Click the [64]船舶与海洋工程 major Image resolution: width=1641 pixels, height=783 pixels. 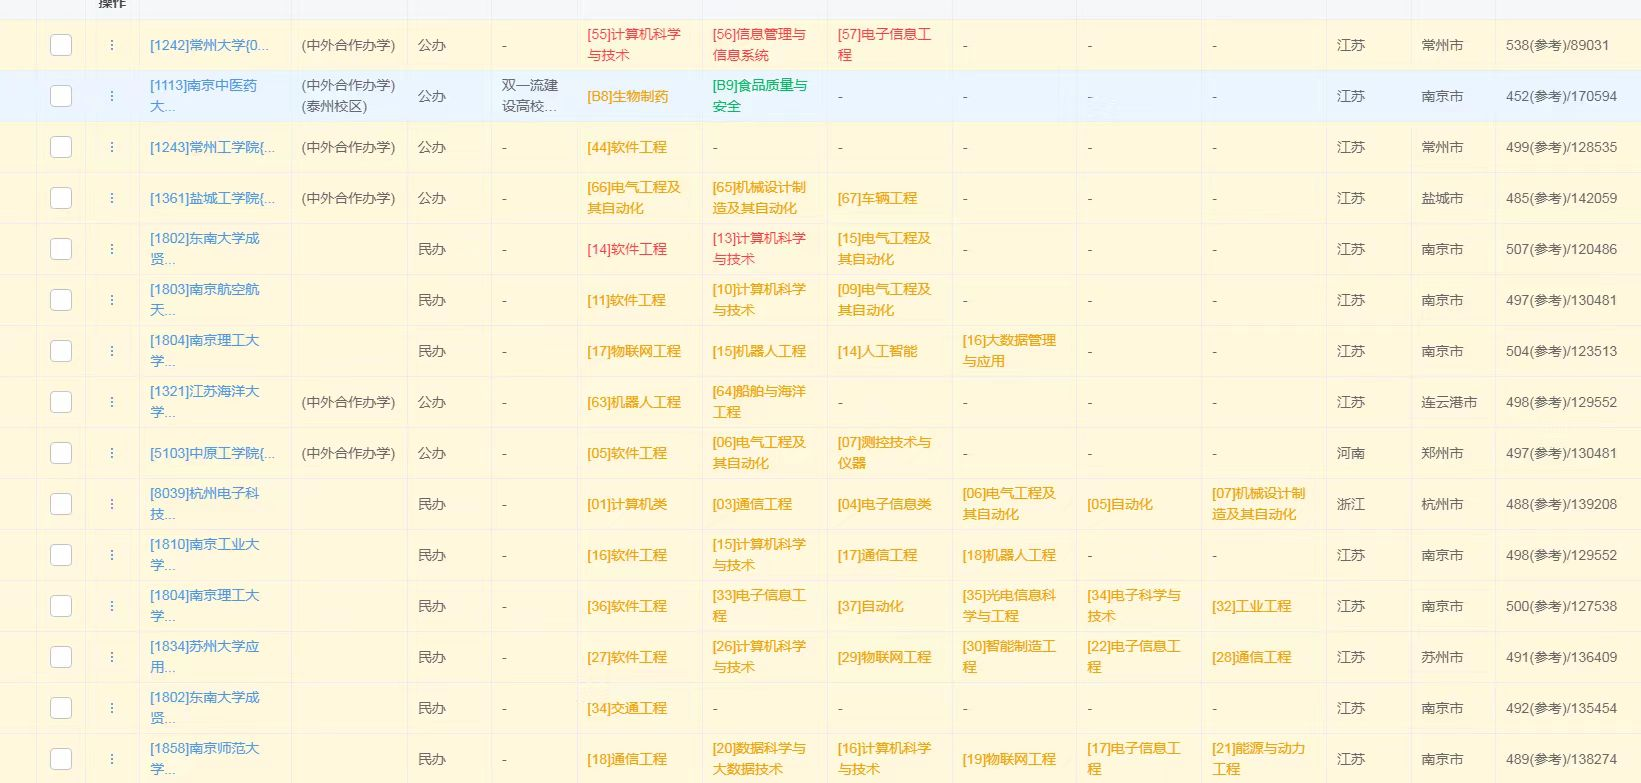click(759, 402)
